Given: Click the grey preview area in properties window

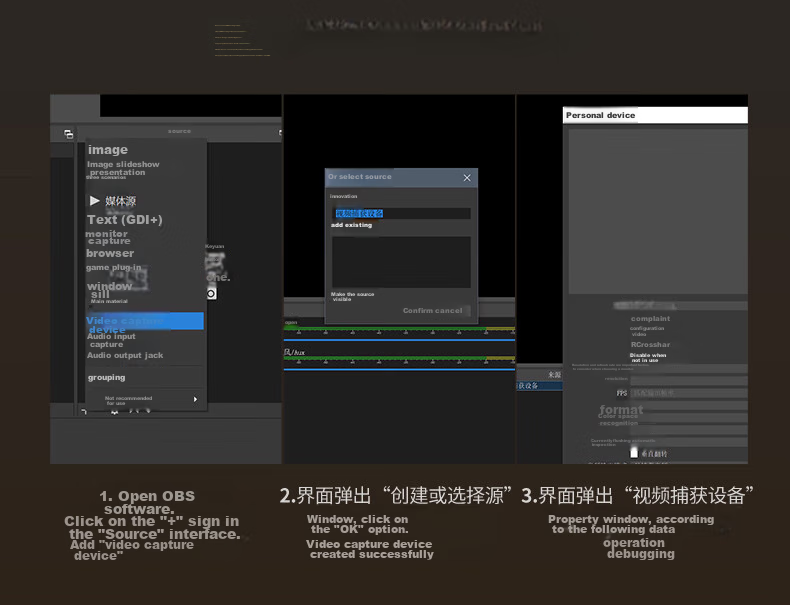Looking at the screenshot, I should tap(657, 211).
